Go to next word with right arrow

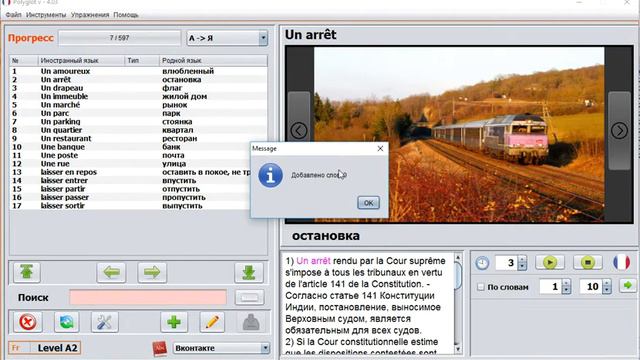[152, 272]
